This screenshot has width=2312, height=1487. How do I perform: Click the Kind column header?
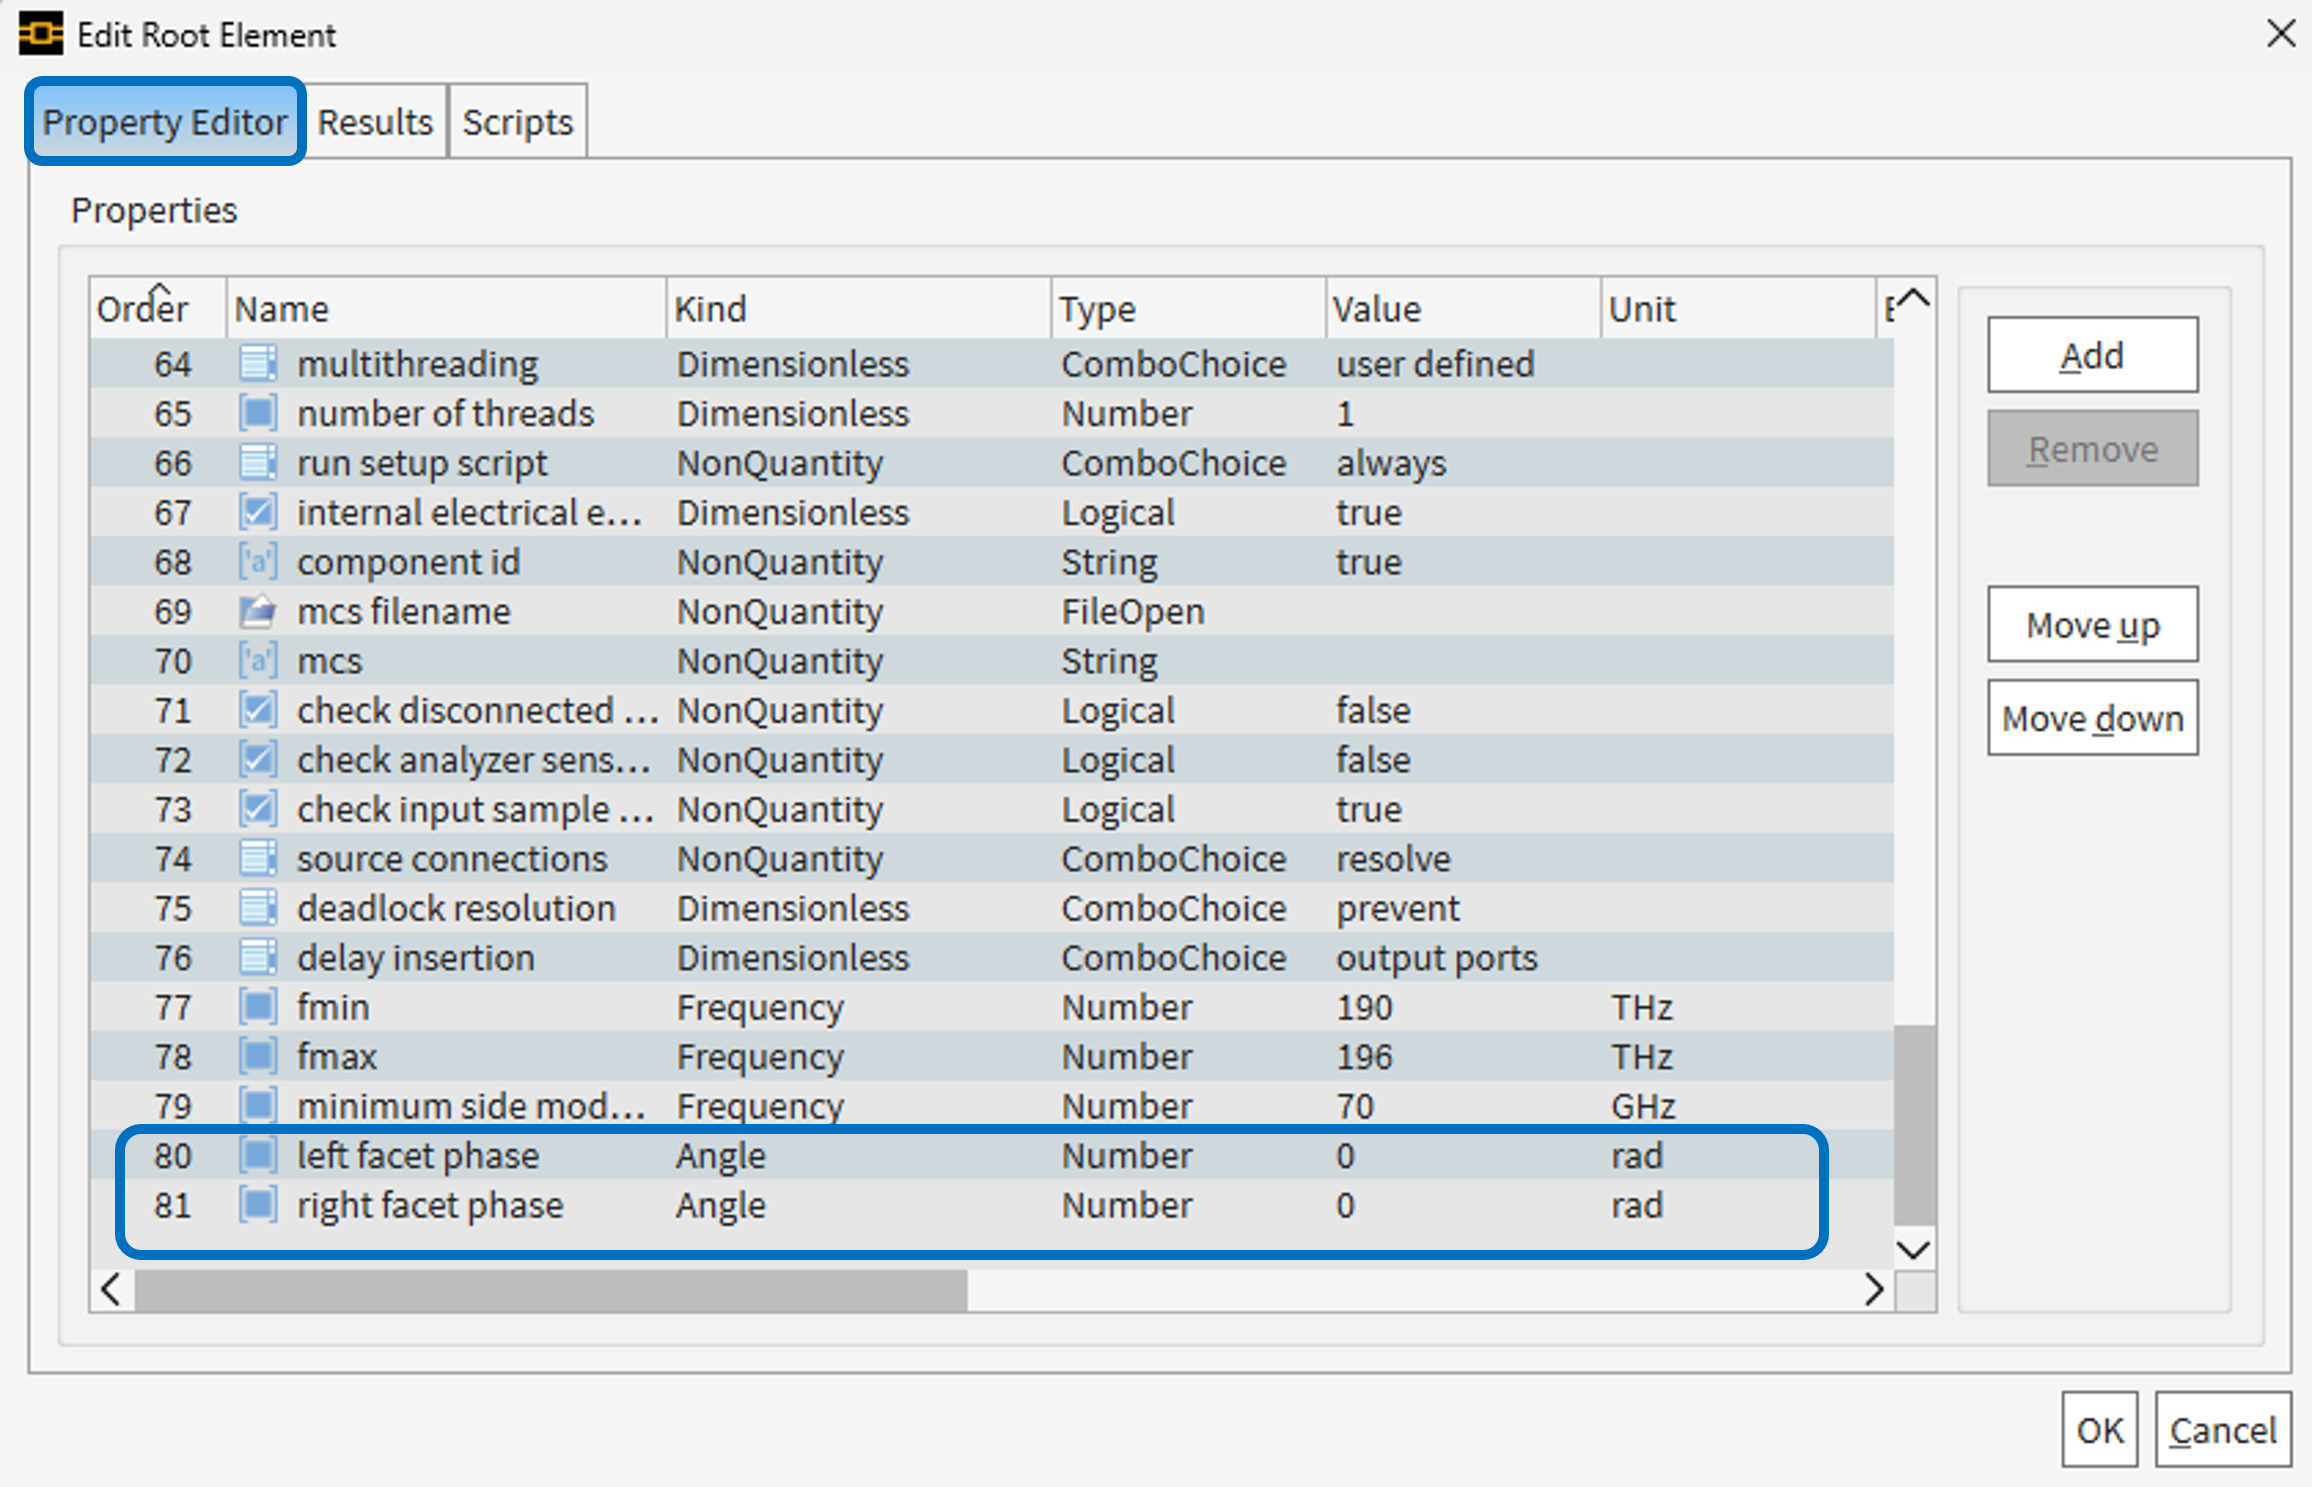pos(858,309)
